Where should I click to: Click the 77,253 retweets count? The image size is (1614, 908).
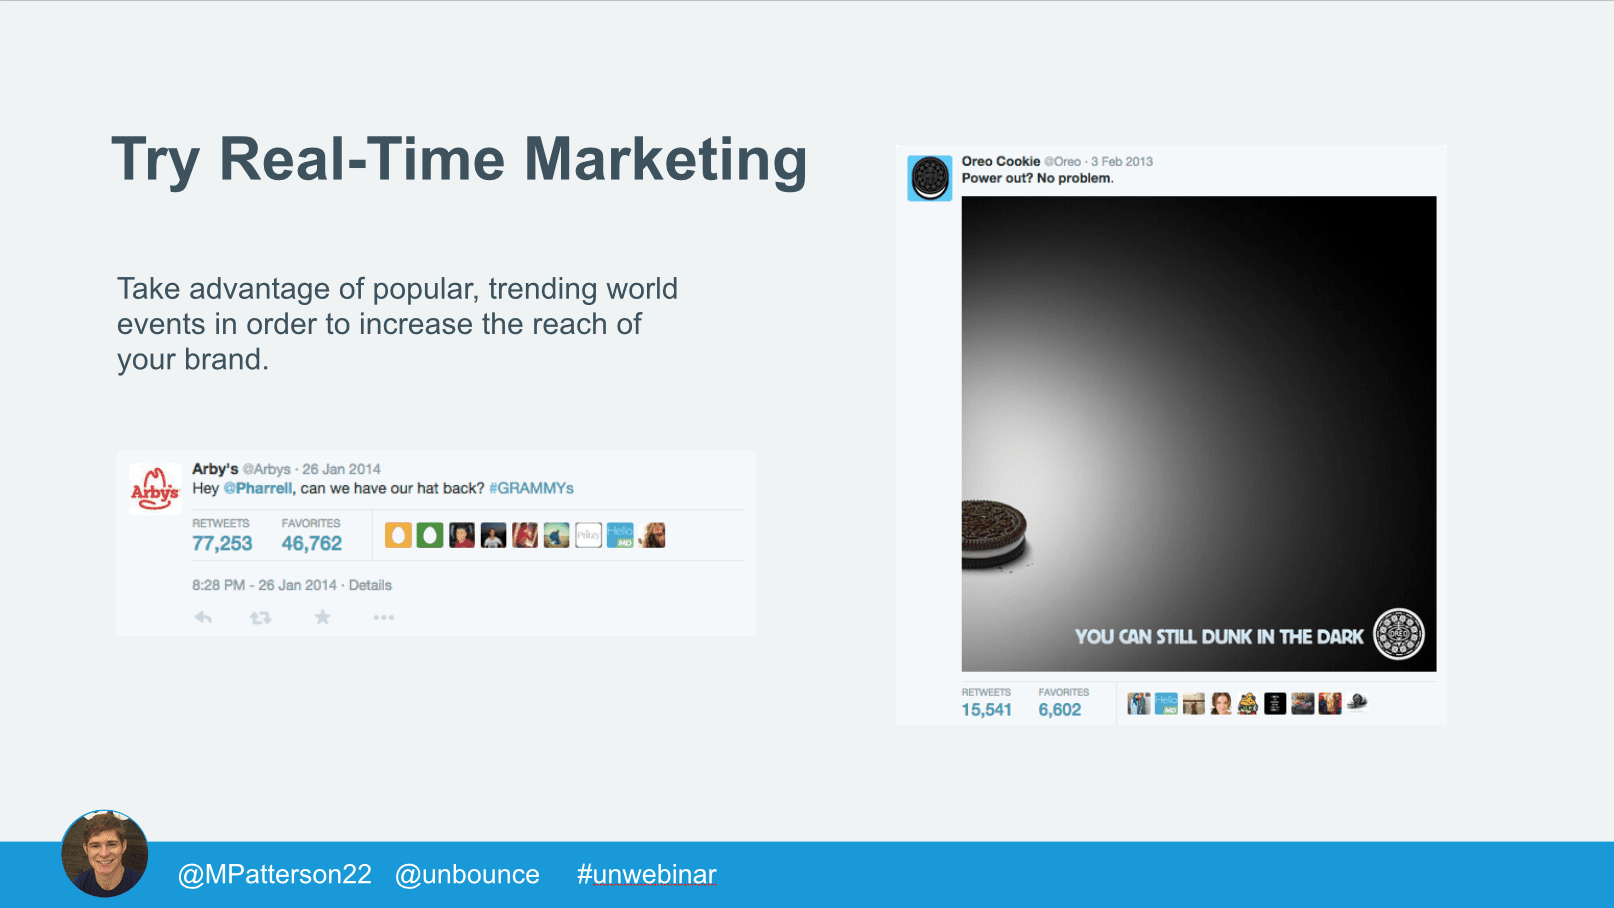tap(222, 543)
